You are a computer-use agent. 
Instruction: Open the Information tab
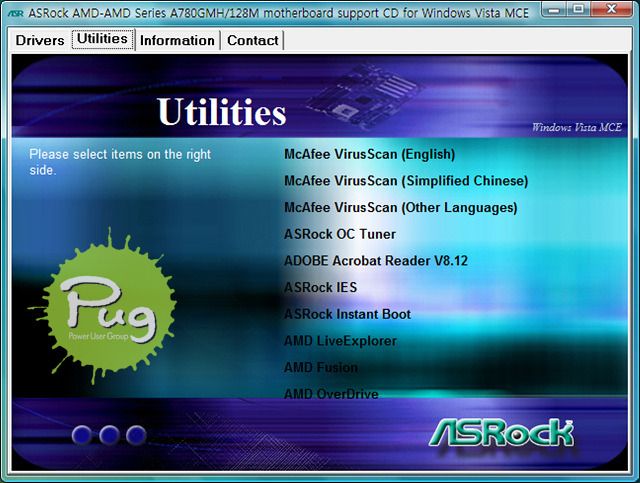coord(177,40)
